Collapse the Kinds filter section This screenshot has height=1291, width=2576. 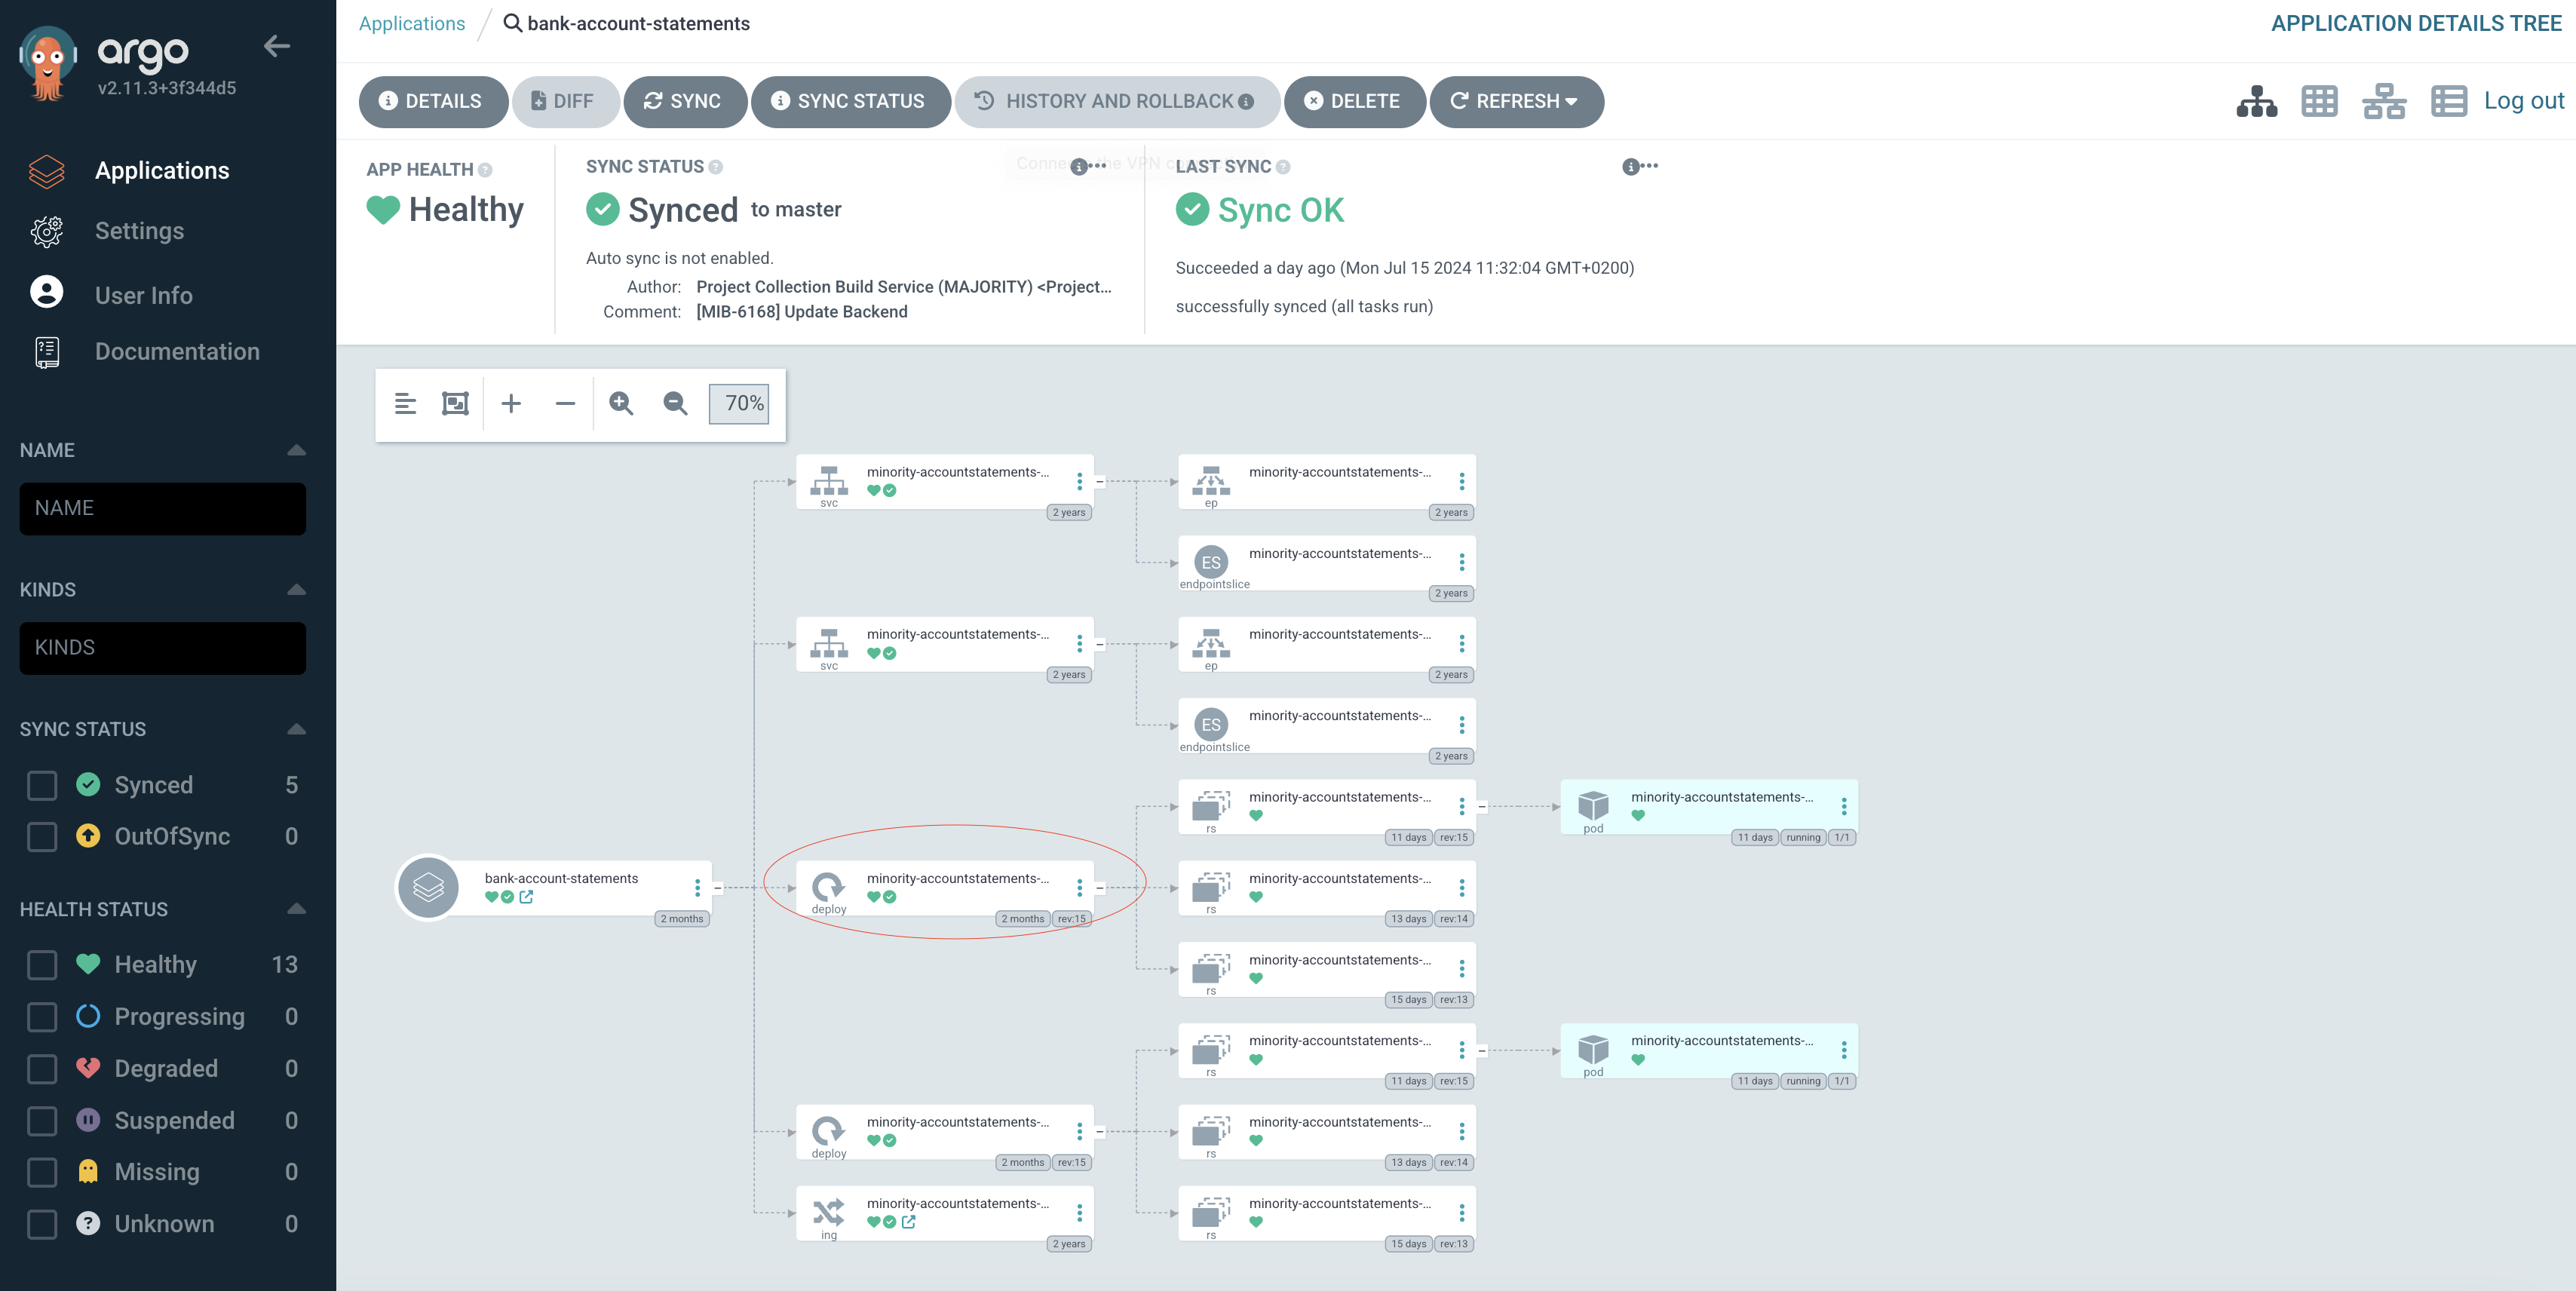point(296,589)
